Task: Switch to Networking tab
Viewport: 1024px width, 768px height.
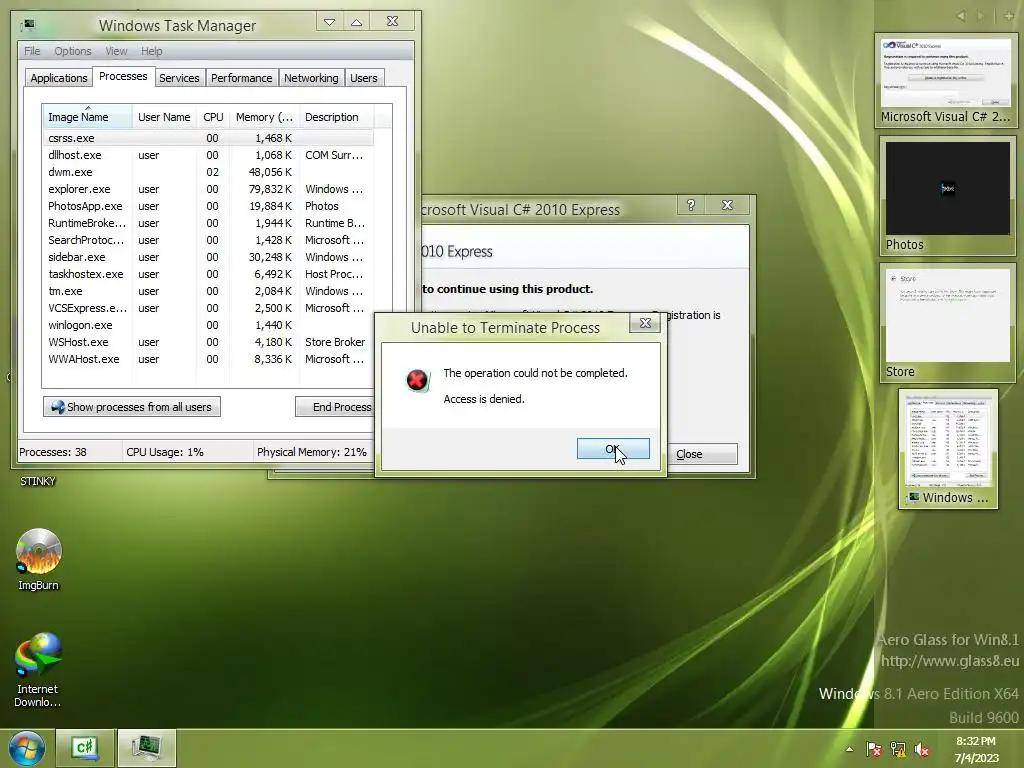Action: tap(311, 78)
